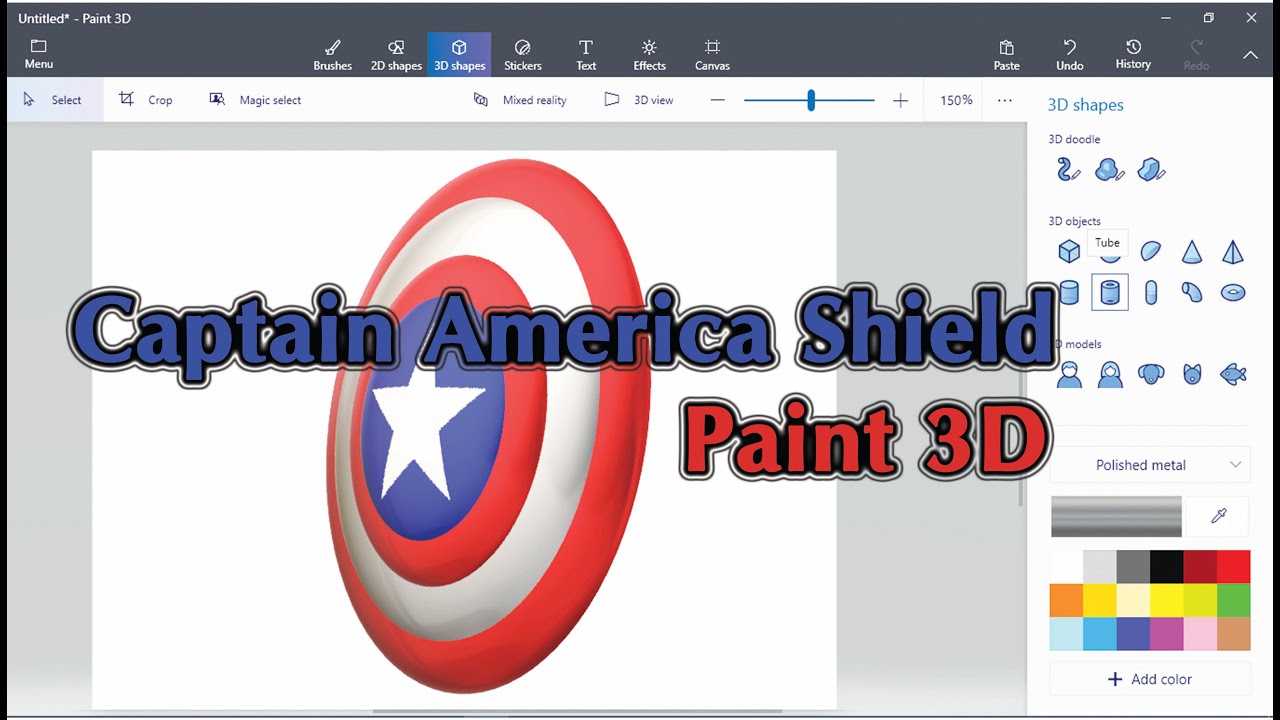Open Mixed reality

point(520,100)
